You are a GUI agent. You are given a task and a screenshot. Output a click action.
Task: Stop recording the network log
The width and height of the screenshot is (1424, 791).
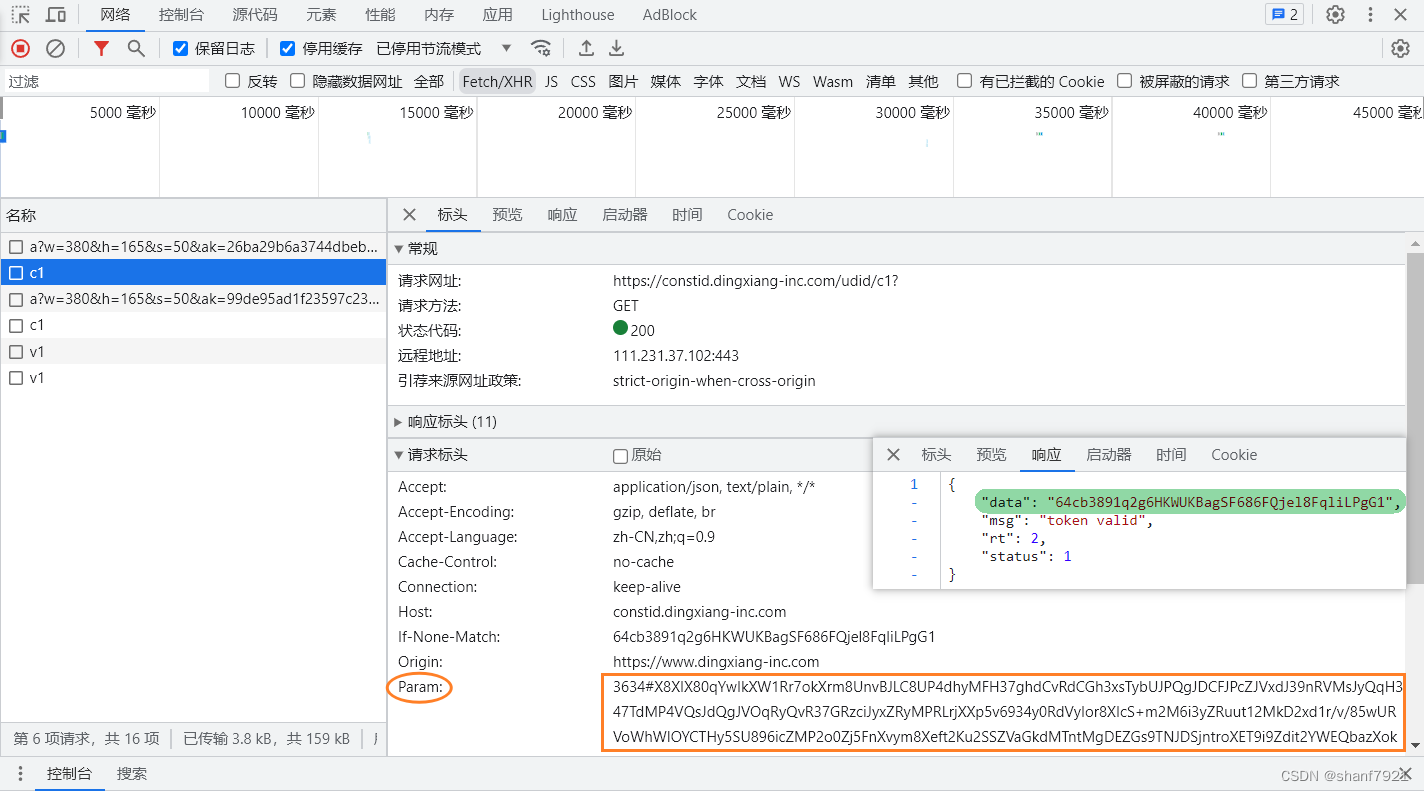coord(20,48)
